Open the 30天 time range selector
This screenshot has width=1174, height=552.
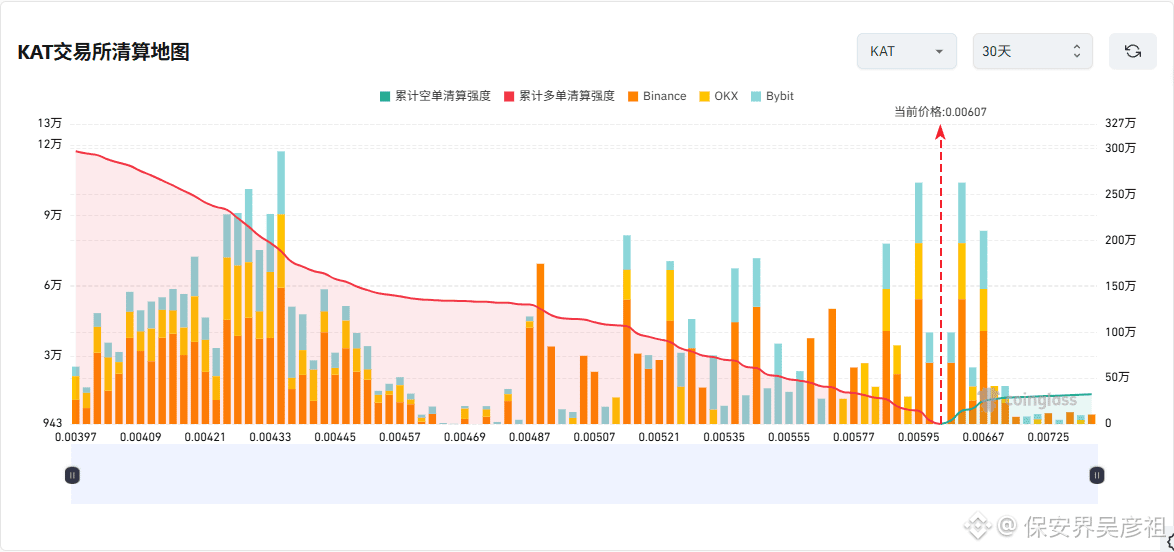coord(1032,52)
